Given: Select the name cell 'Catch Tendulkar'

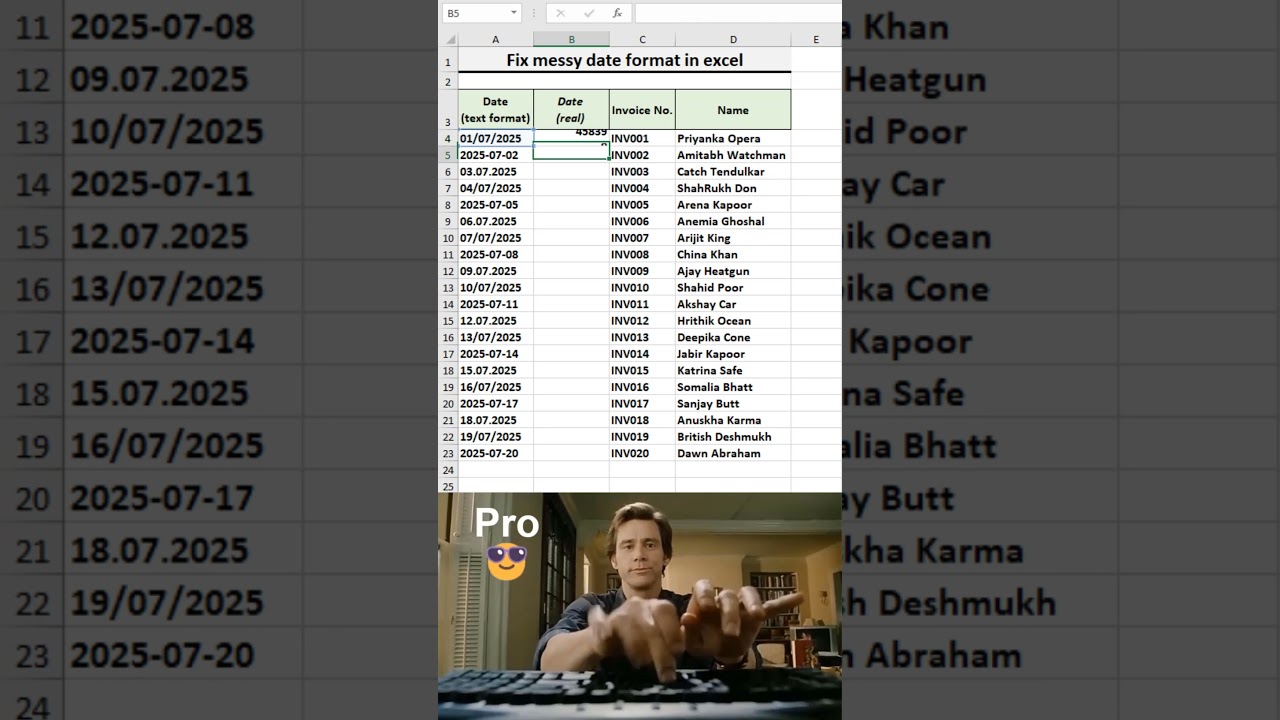Looking at the screenshot, I should [x=733, y=172].
